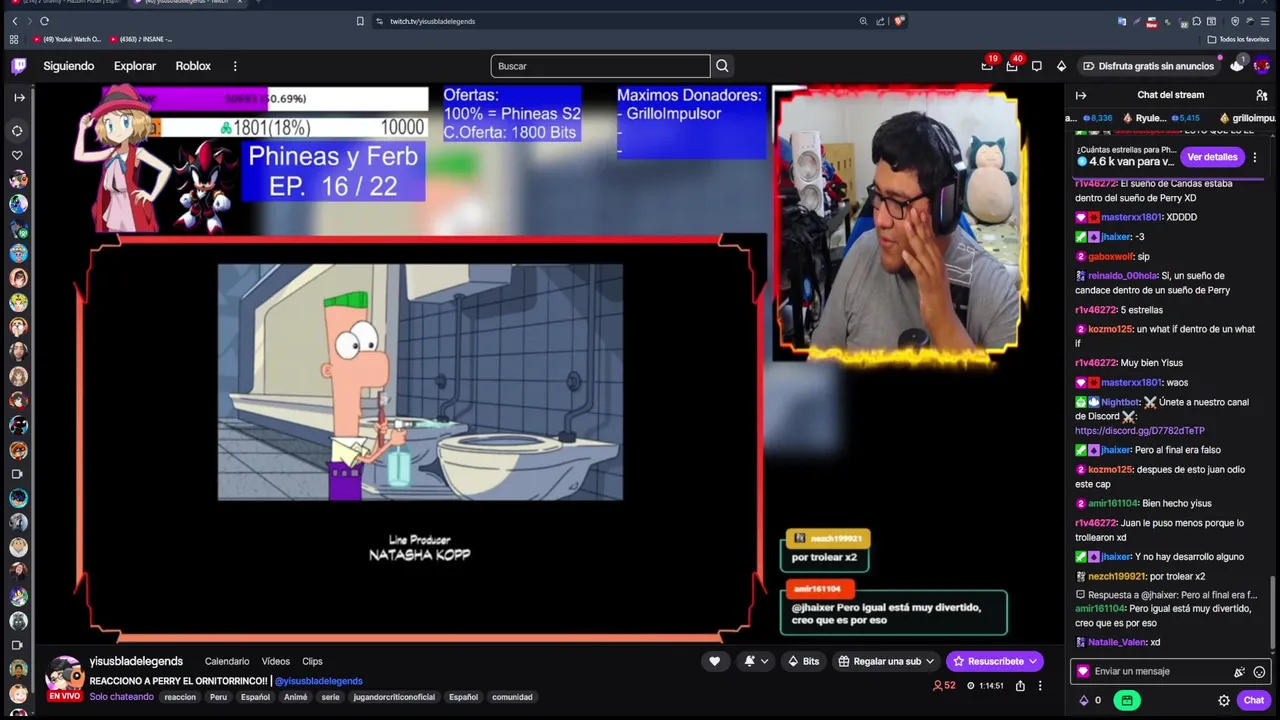
Task: Open the Twitch home logo
Action: [x=19, y=66]
